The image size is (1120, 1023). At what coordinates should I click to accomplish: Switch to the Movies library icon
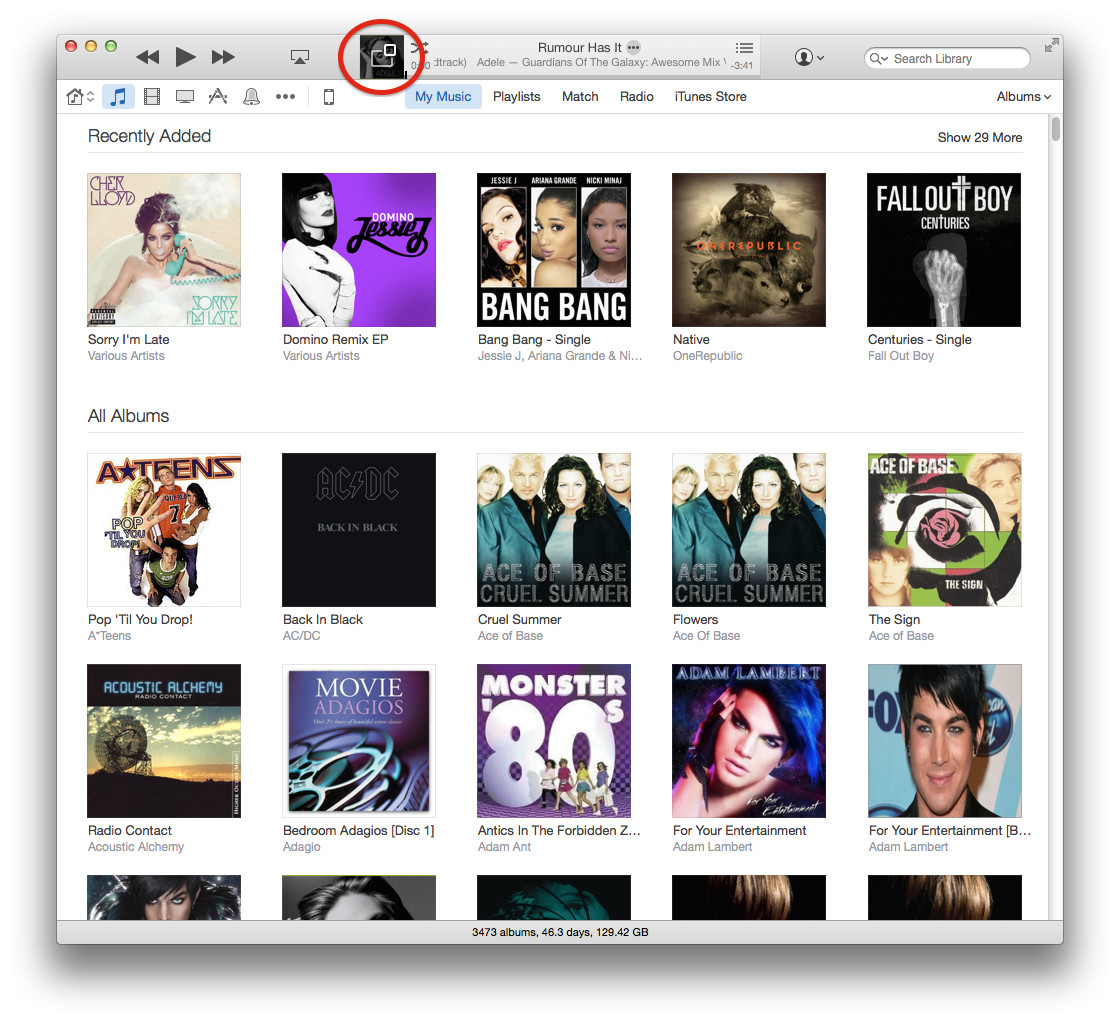[151, 96]
